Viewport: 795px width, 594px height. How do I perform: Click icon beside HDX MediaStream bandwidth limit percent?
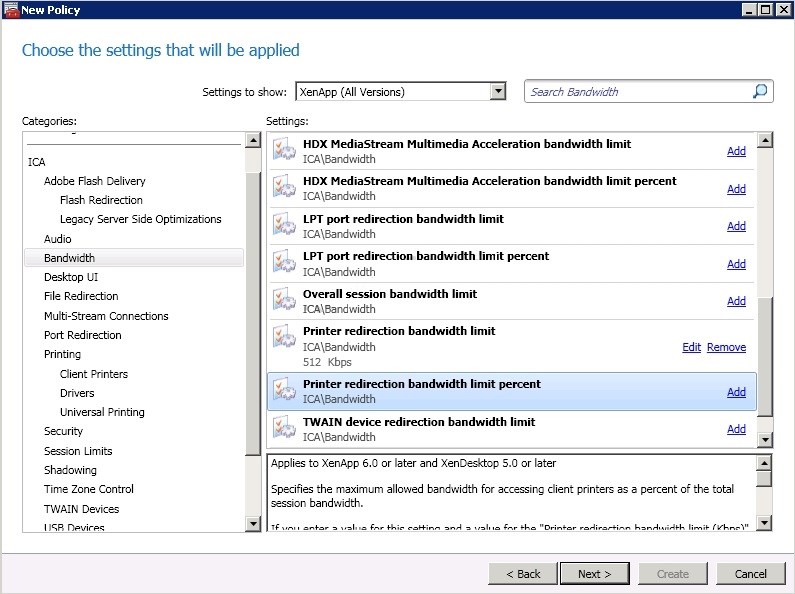(x=284, y=188)
